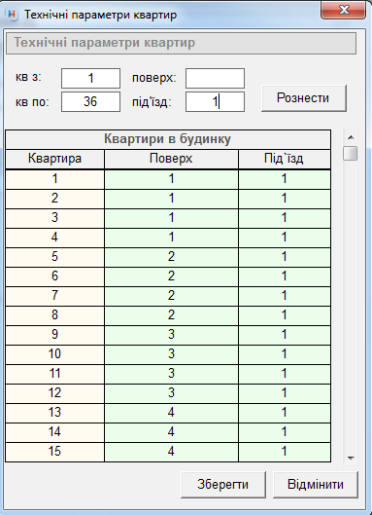372x515 pixels.
Task: Cancel using the Відмінити button
Action: pos(315,484)
